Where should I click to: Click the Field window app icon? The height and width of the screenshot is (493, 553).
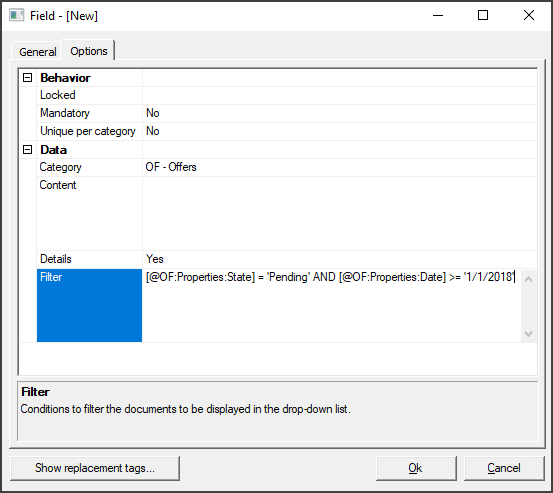coord(16,16)
